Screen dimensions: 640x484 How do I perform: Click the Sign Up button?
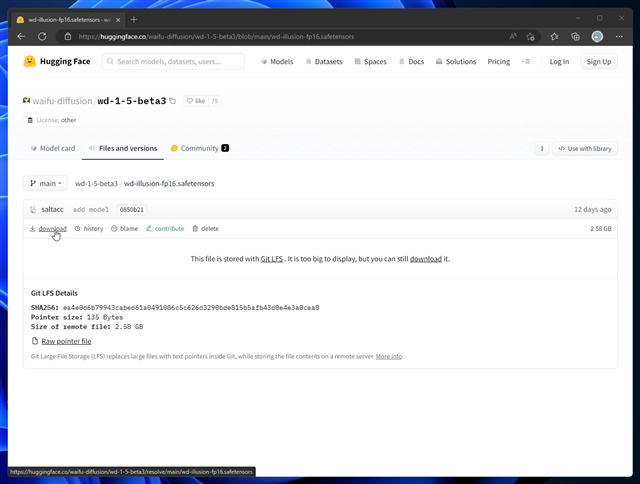coord(599,62)
